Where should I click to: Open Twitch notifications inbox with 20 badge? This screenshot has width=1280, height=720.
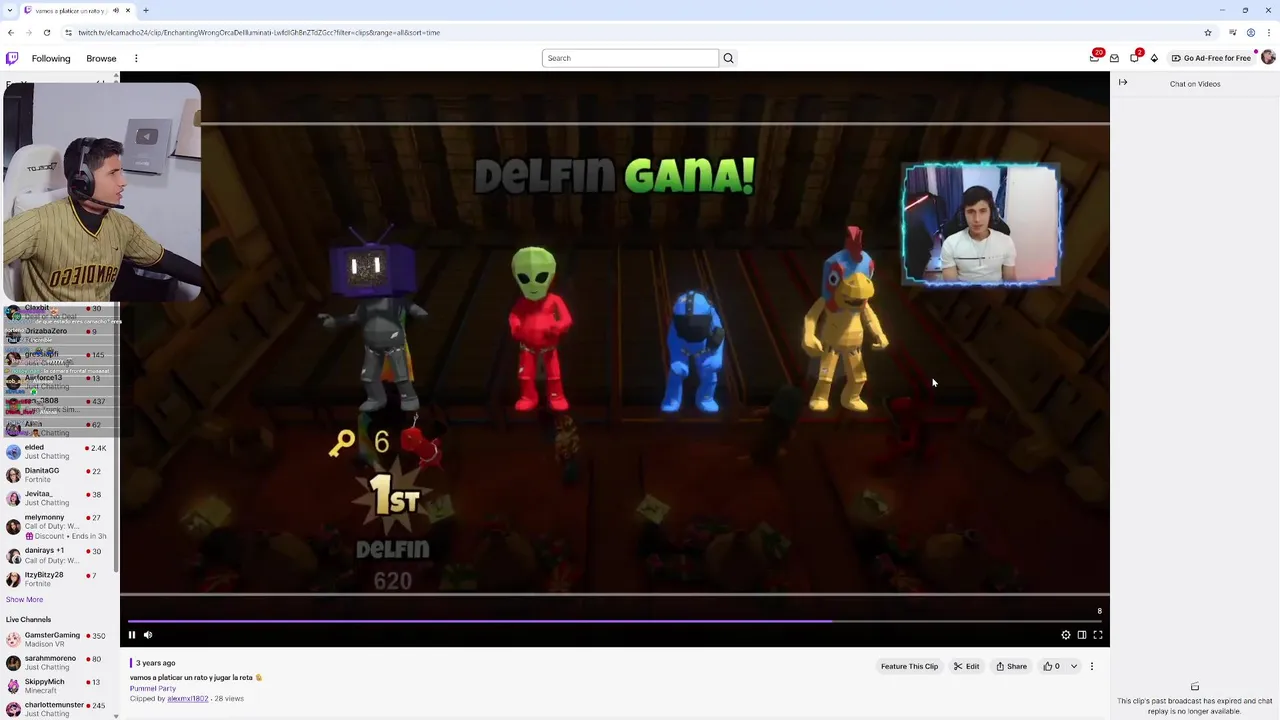1095,57
